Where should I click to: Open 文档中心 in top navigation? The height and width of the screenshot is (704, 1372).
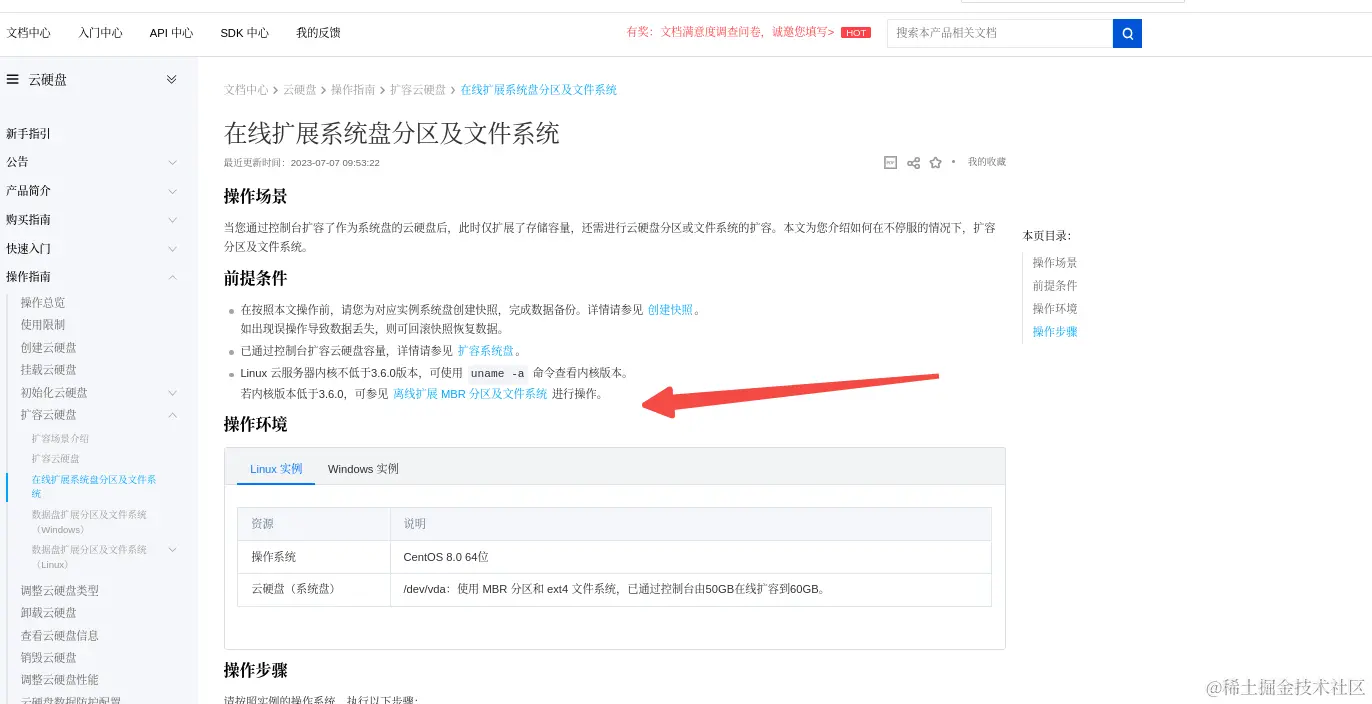[29, 33]
